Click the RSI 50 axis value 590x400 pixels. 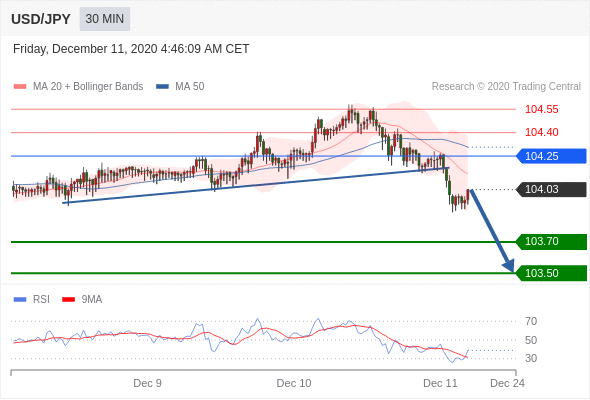pos(531,340)
